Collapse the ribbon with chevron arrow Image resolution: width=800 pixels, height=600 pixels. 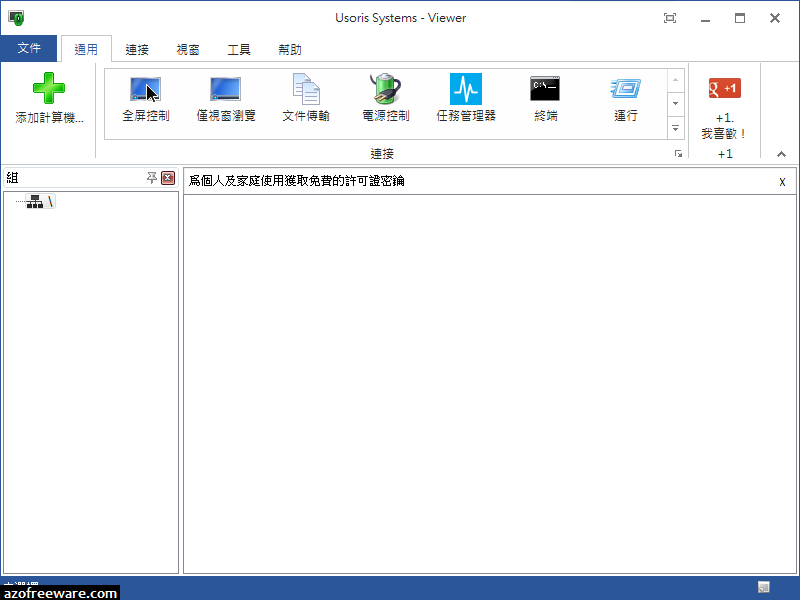(x=781, y=154)
